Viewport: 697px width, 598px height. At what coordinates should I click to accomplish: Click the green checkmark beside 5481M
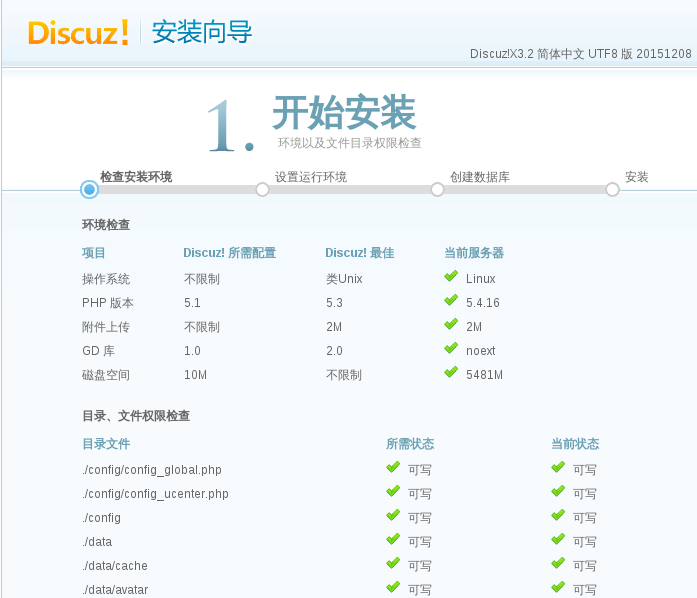tap(451, 373)
